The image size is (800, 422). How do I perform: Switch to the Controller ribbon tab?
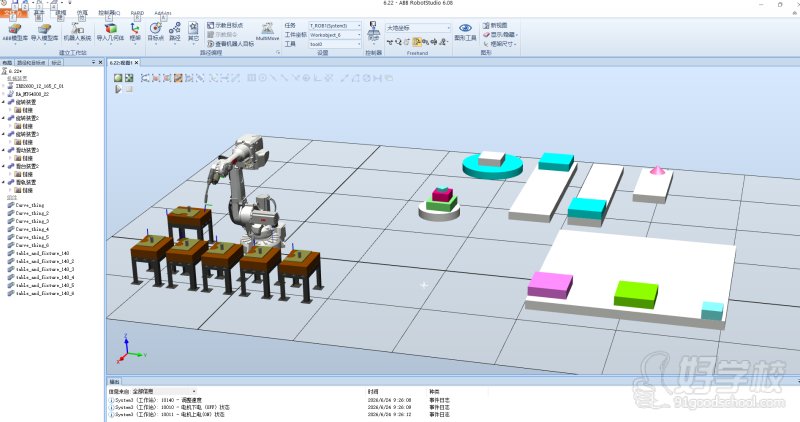click(x=109, y=13)
